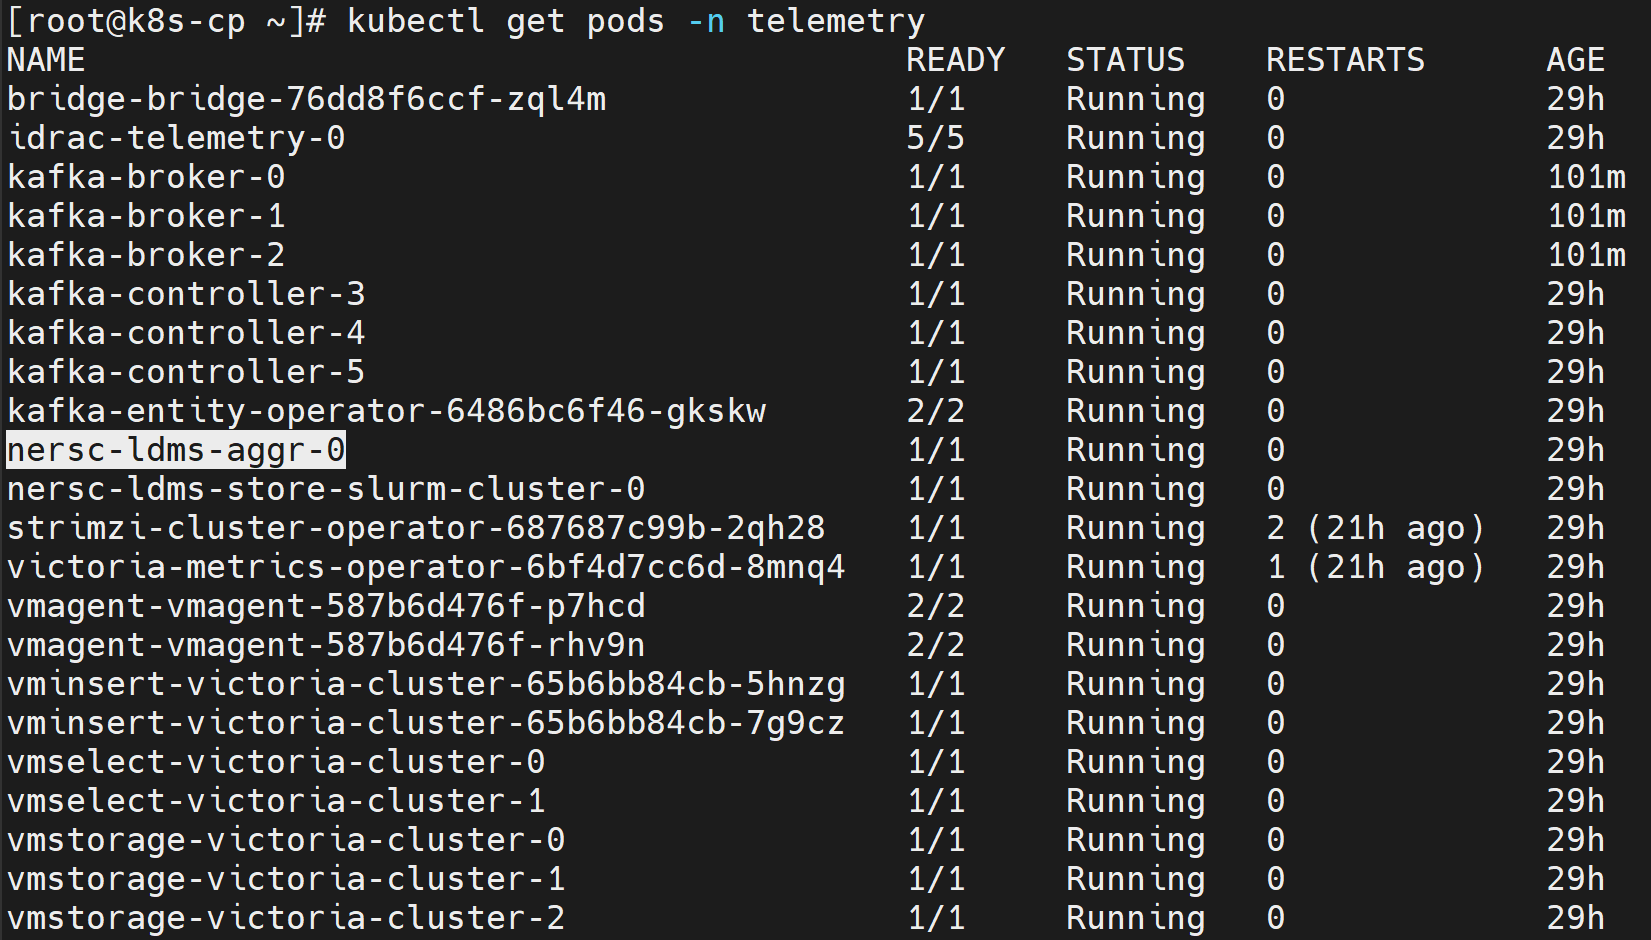Click the nersc-ldms-store-slurm-cluster-0 pod name

coord(326,489)
